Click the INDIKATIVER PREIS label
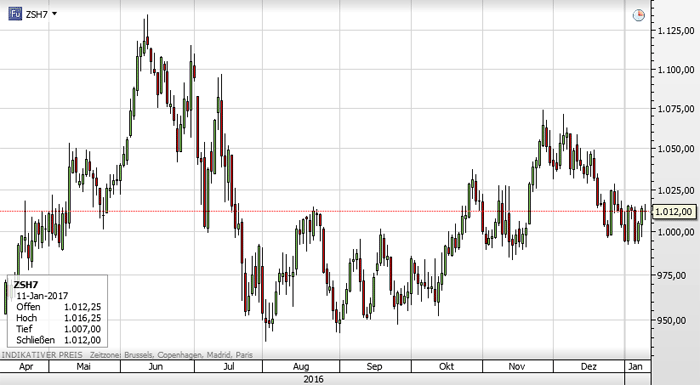 coord(42,355)
